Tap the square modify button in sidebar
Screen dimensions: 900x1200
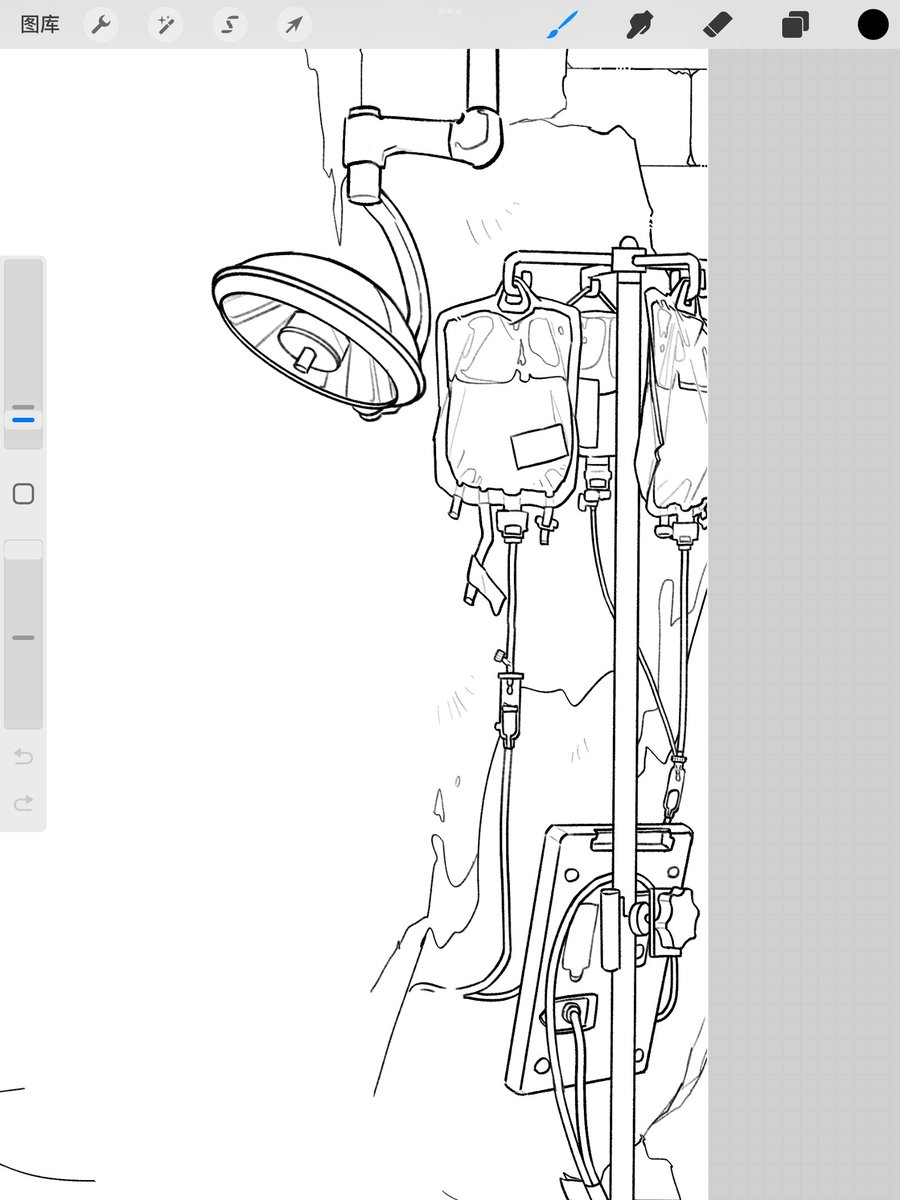click(x=23, y=493)
